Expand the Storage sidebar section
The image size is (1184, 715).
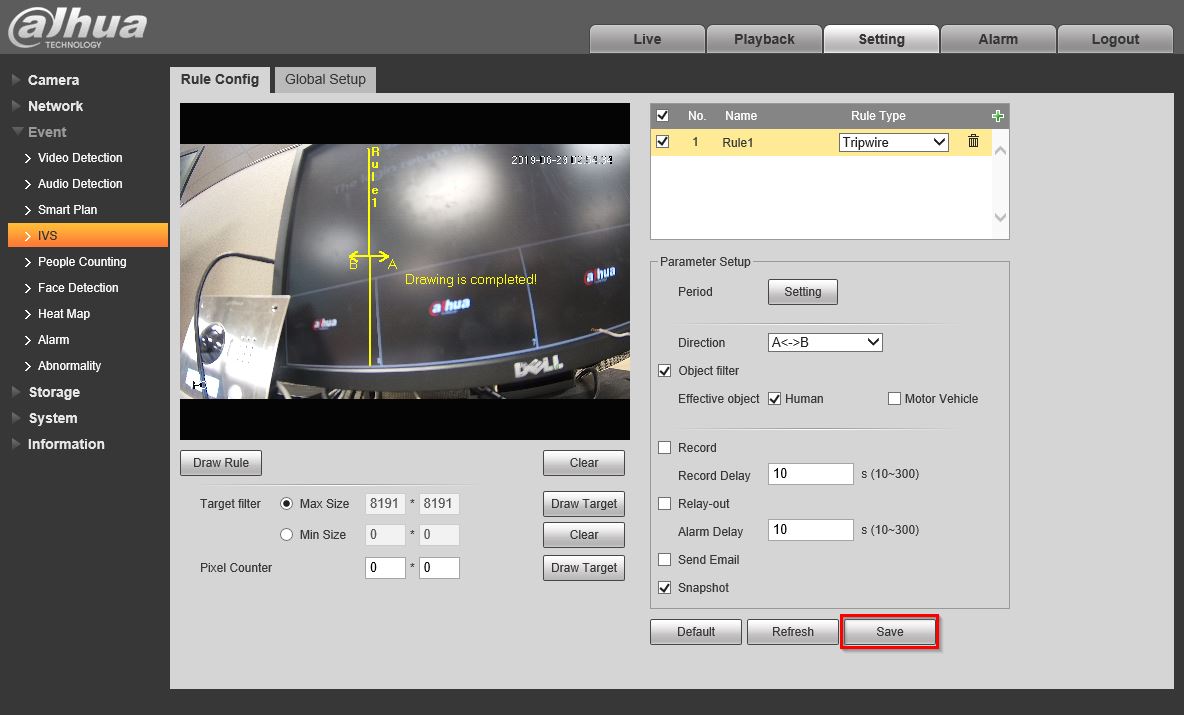coord(53,392)
